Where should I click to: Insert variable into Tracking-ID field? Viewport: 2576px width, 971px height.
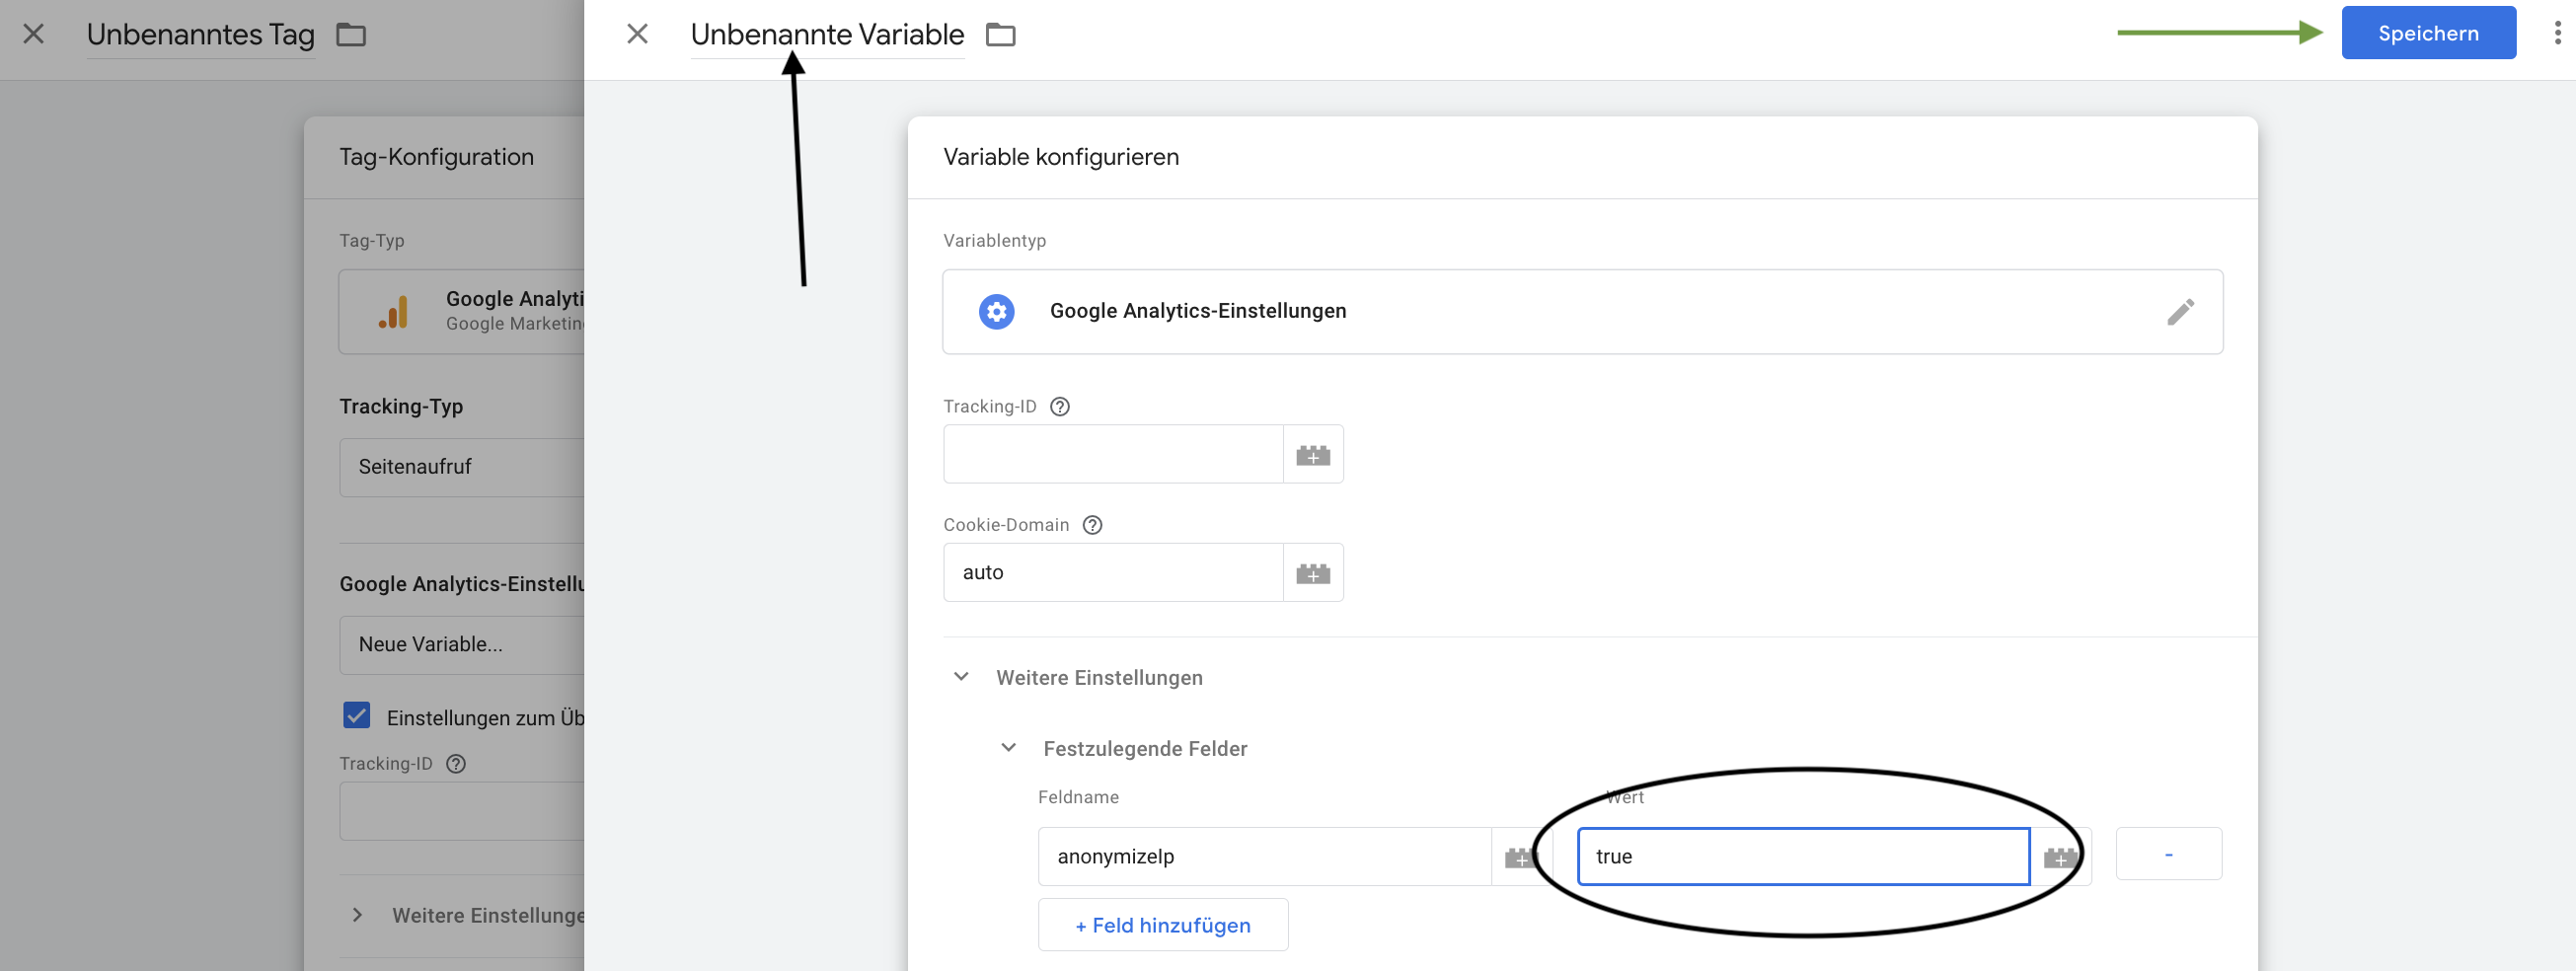pos(1312,455)
